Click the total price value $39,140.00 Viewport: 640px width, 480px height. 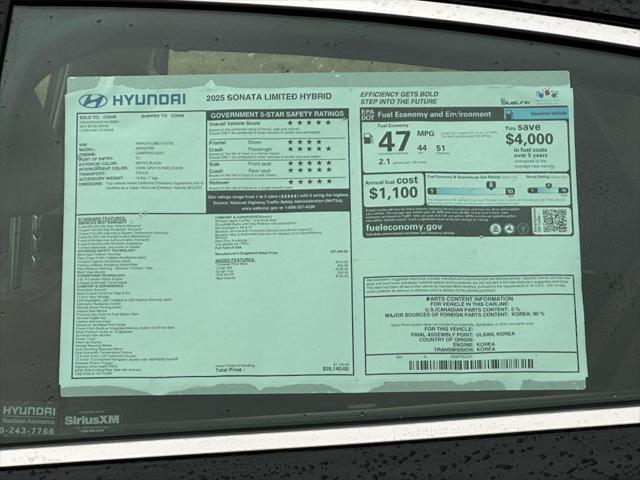(x=336, y=369)
